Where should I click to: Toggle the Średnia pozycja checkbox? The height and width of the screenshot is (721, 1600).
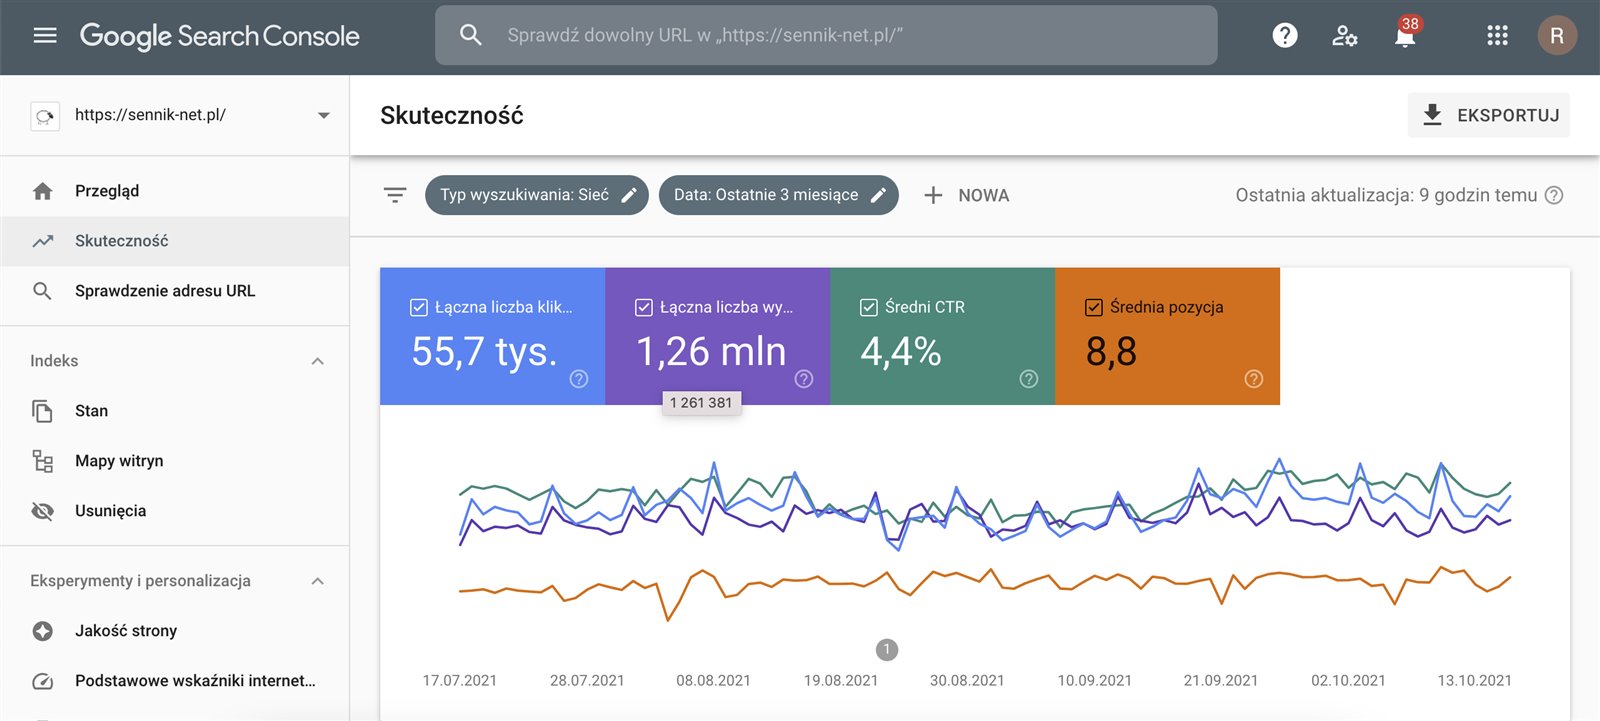[x=1094, y=307]
